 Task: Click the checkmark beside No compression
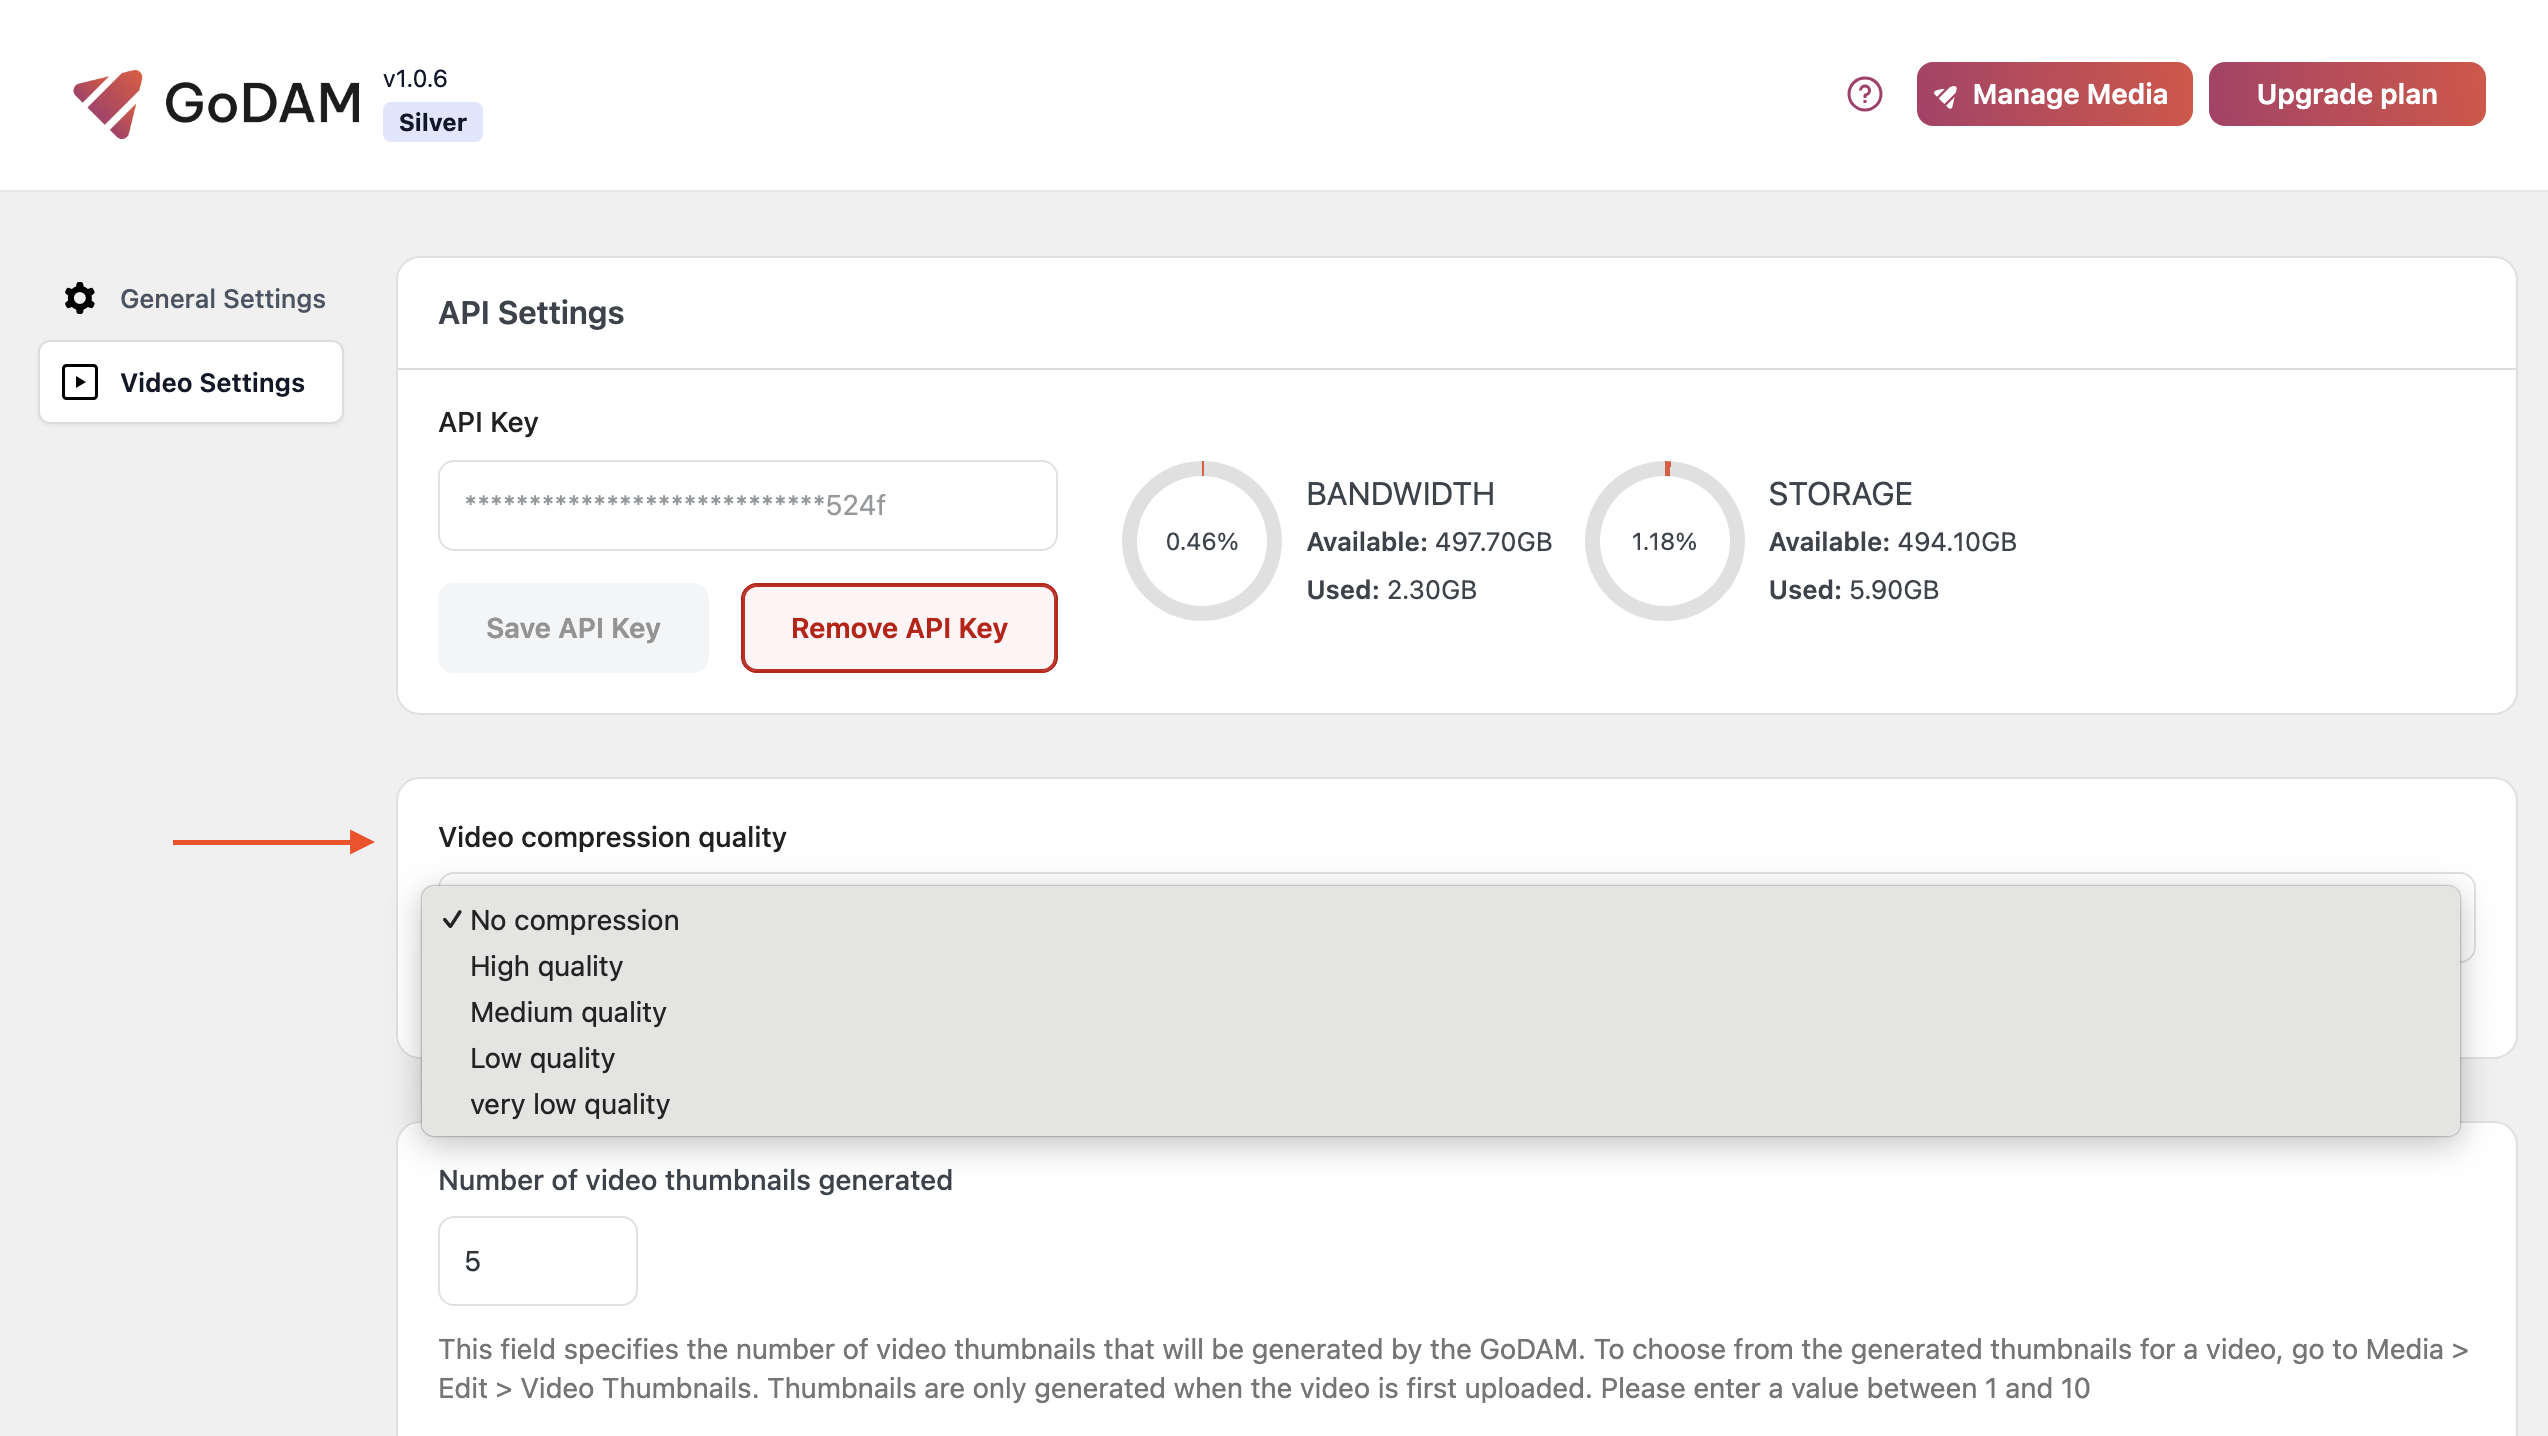452,920
